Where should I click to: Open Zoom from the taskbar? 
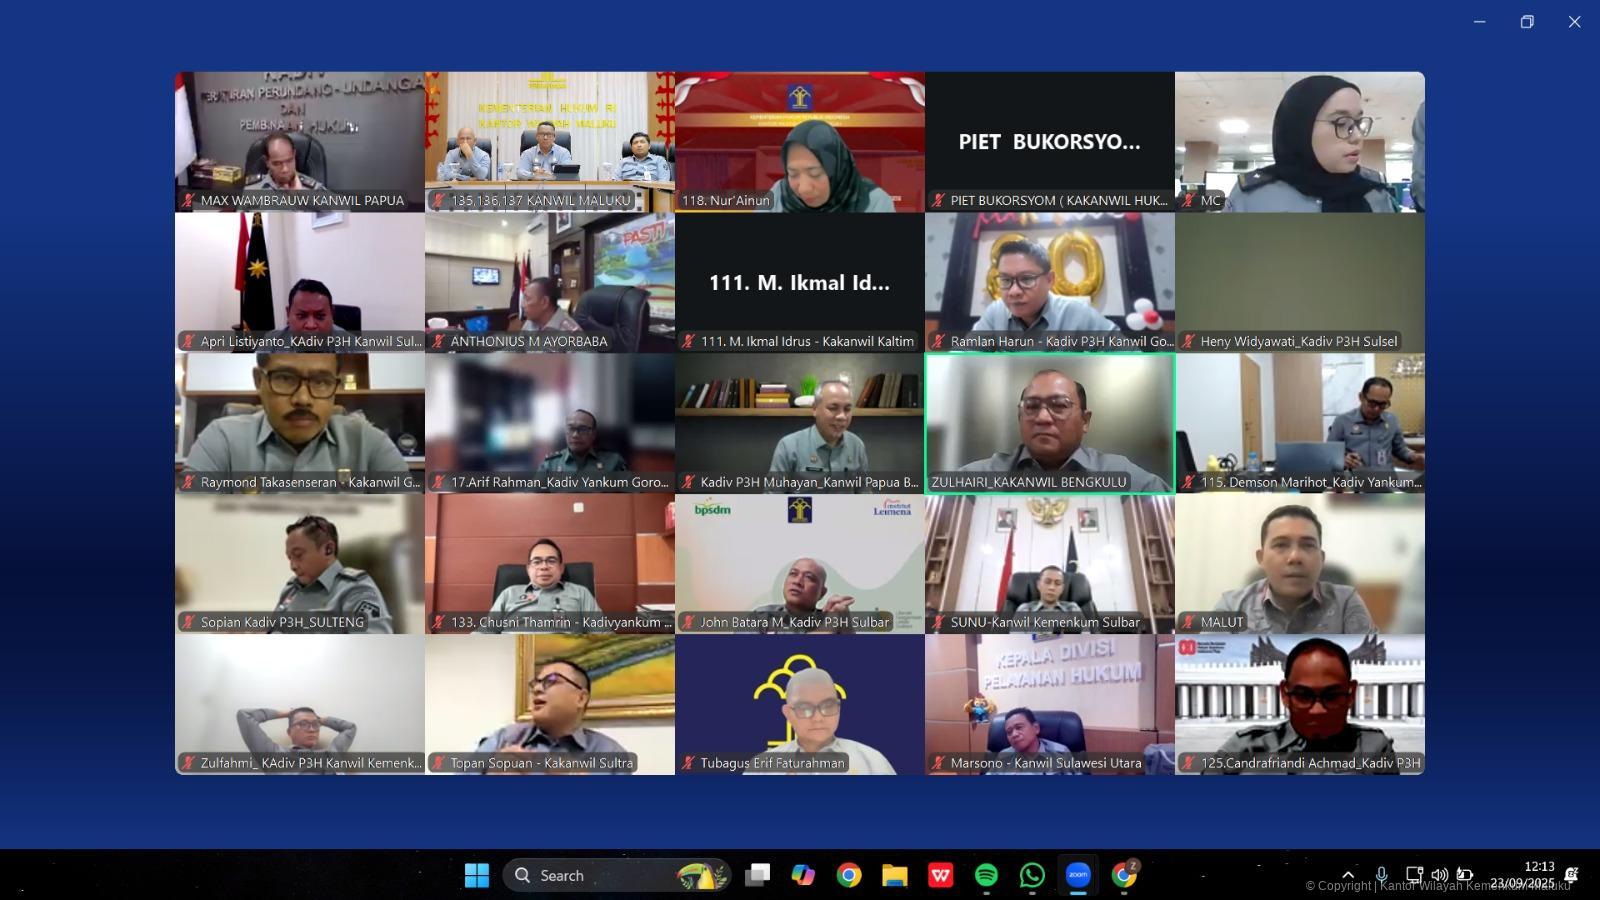[x=1078, y=875]
